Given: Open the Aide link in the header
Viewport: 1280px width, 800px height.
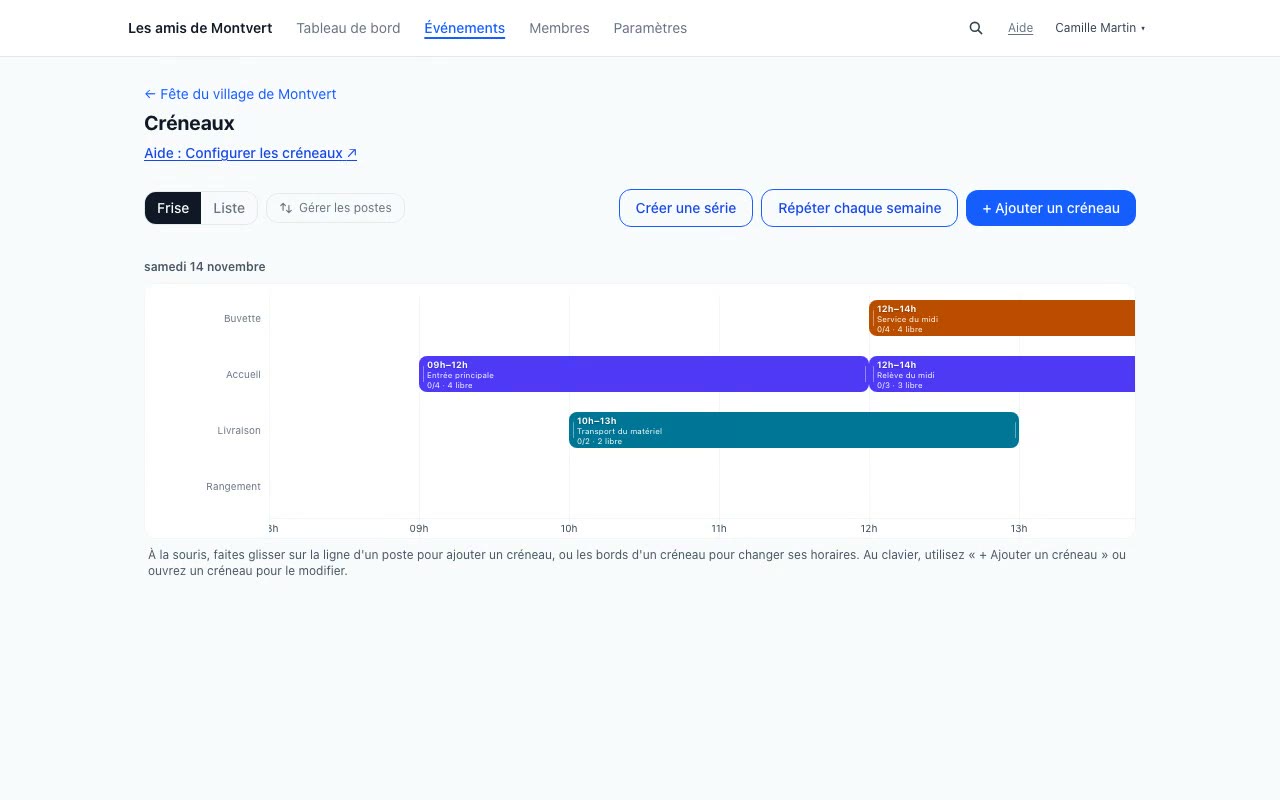Looking at the screenshot, I should [1020, 28].
